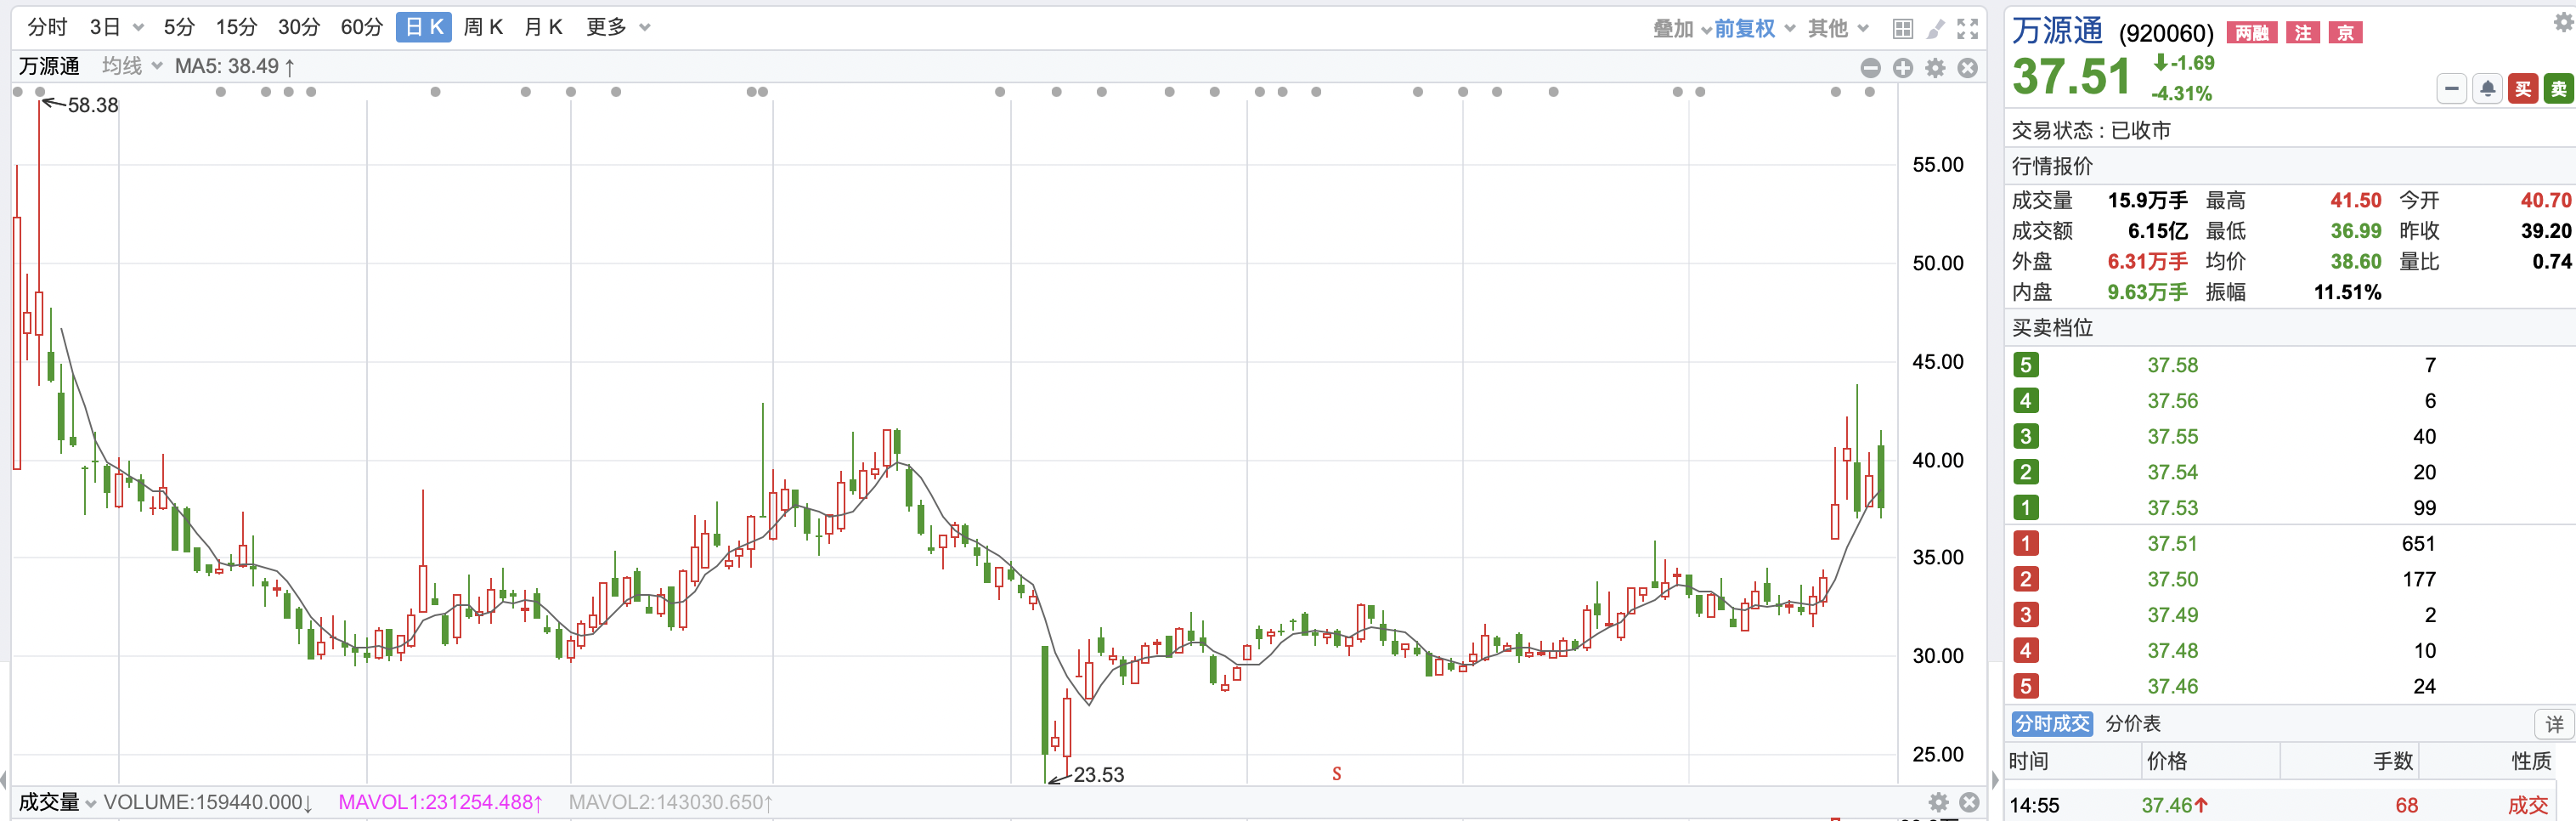The height and width of the screenshot is (821, 2576).
Task: Click the price alert bell icon
Action: tap(2487, 90)
